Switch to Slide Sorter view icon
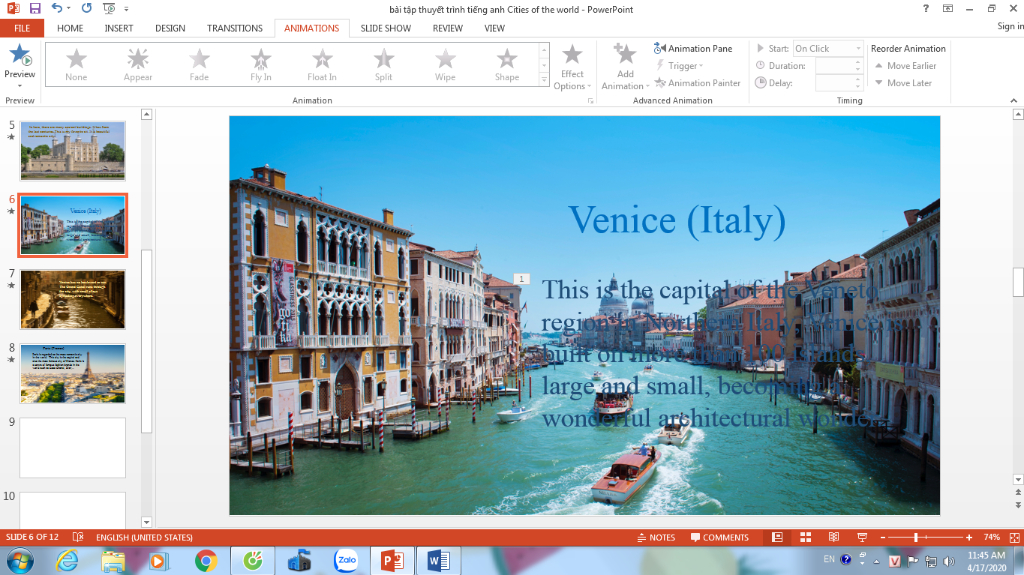 (x=806, y=537)
